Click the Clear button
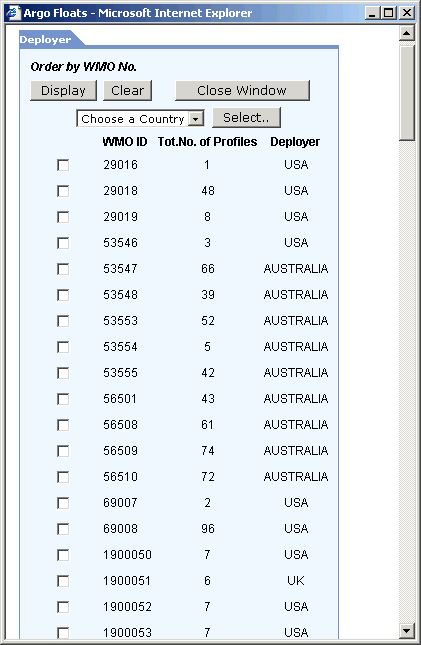This screenshot has width=421, height=645. click(128, 90)
